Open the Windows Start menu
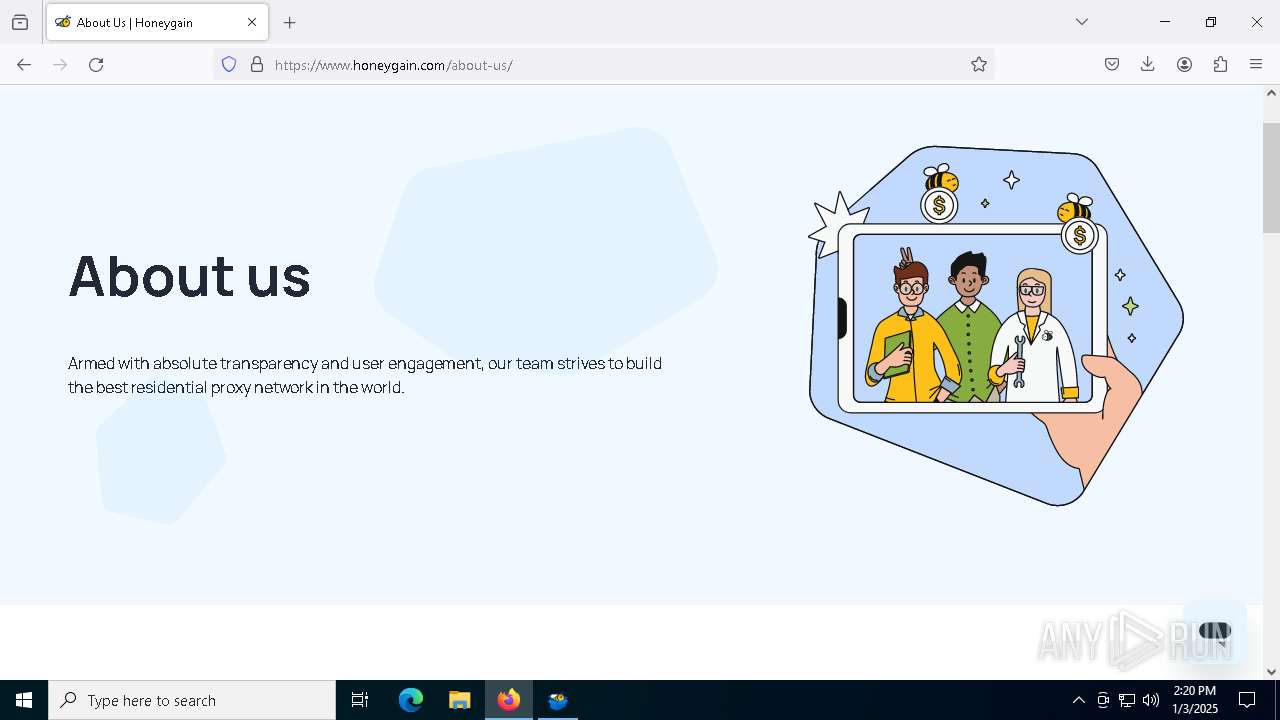The image size is (1280, 720). point(24,700)
